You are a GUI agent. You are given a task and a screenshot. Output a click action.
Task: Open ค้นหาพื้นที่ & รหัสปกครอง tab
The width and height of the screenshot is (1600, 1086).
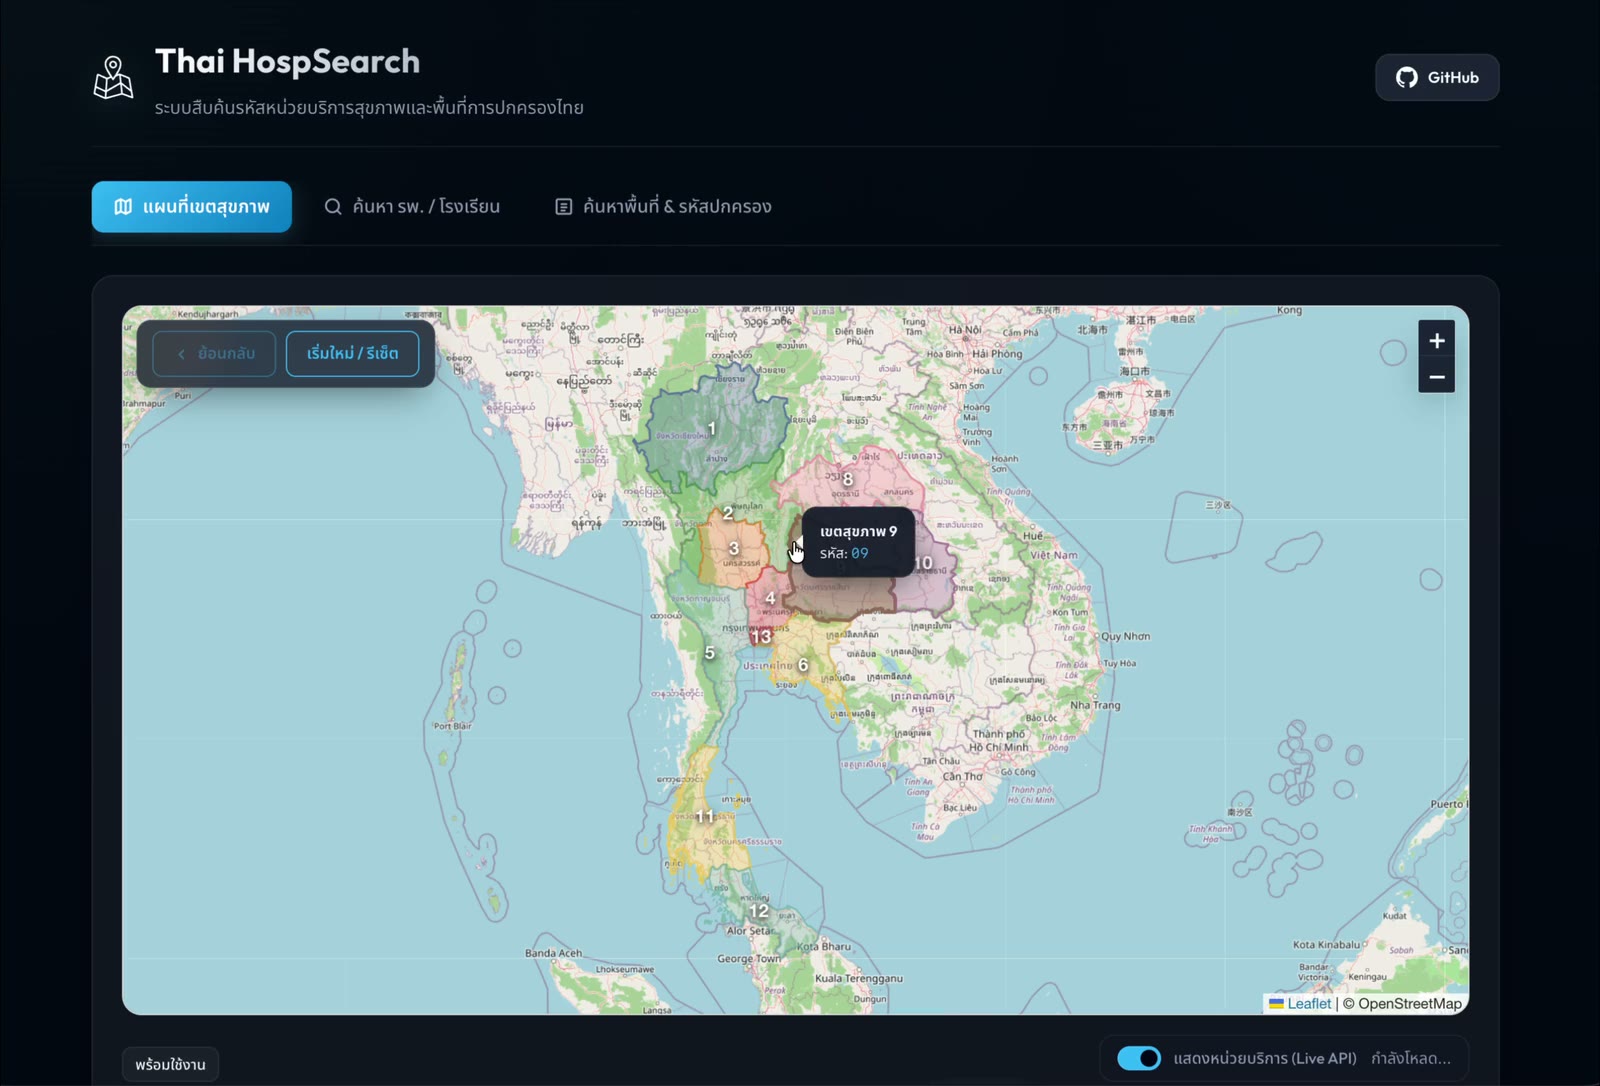(x=663, y=207)
